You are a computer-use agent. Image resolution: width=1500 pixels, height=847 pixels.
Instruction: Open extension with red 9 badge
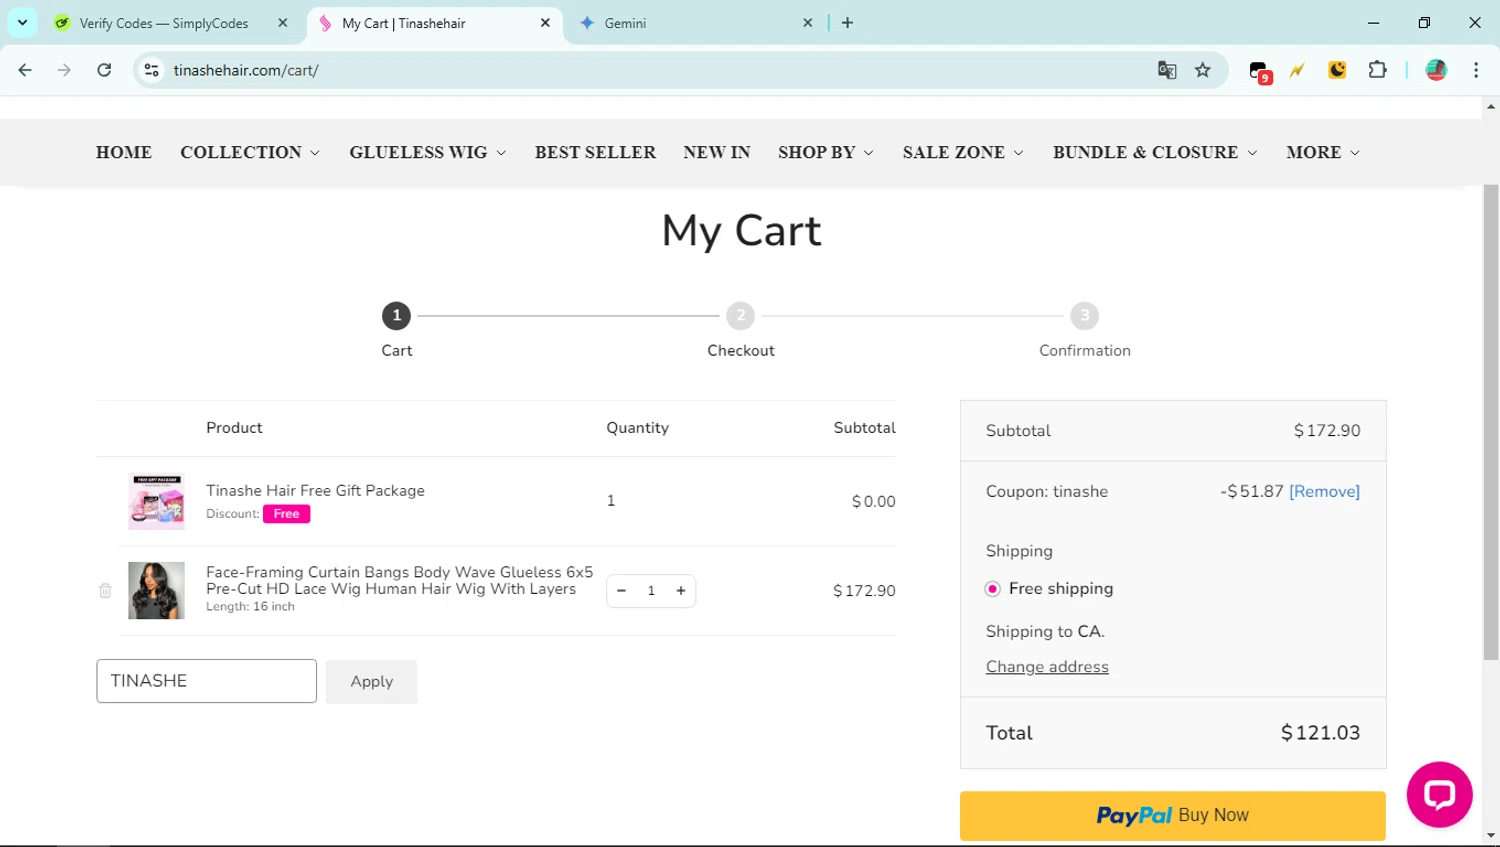1260,71
